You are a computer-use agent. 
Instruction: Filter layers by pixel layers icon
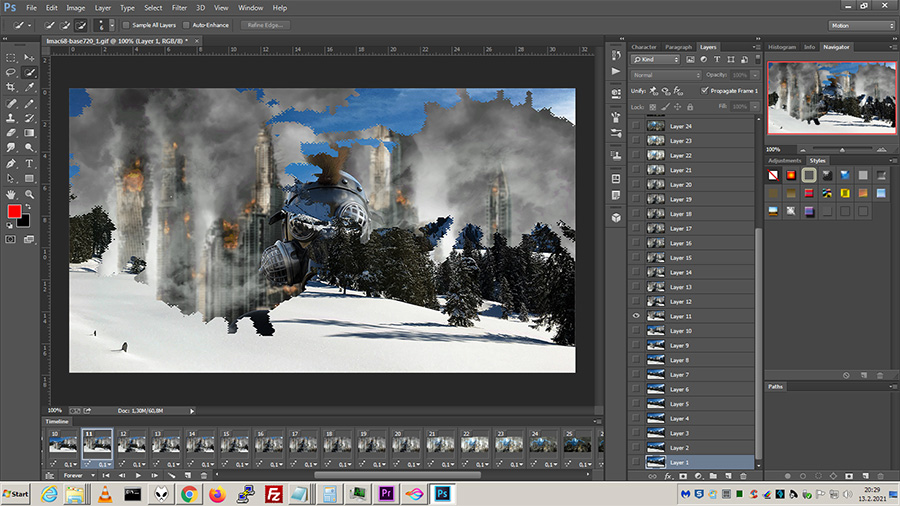click(690, 59)
